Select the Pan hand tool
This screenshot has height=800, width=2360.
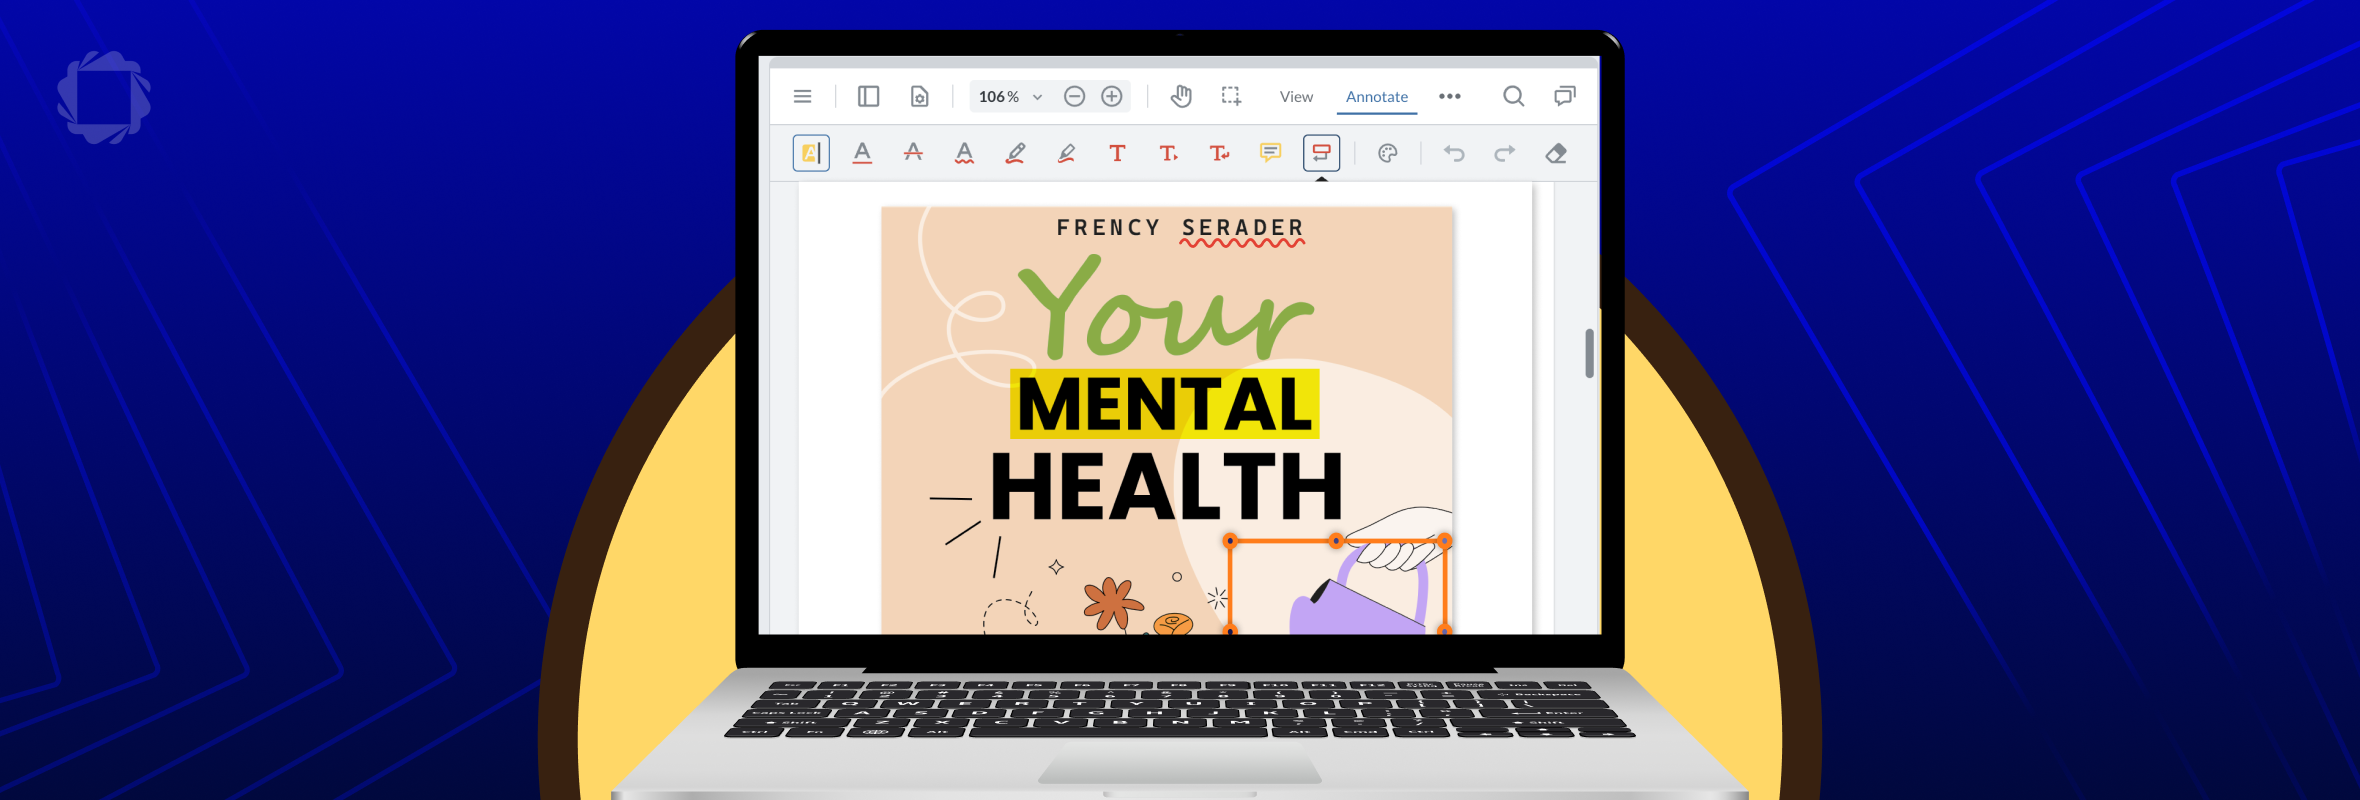tap(1181, 96)
